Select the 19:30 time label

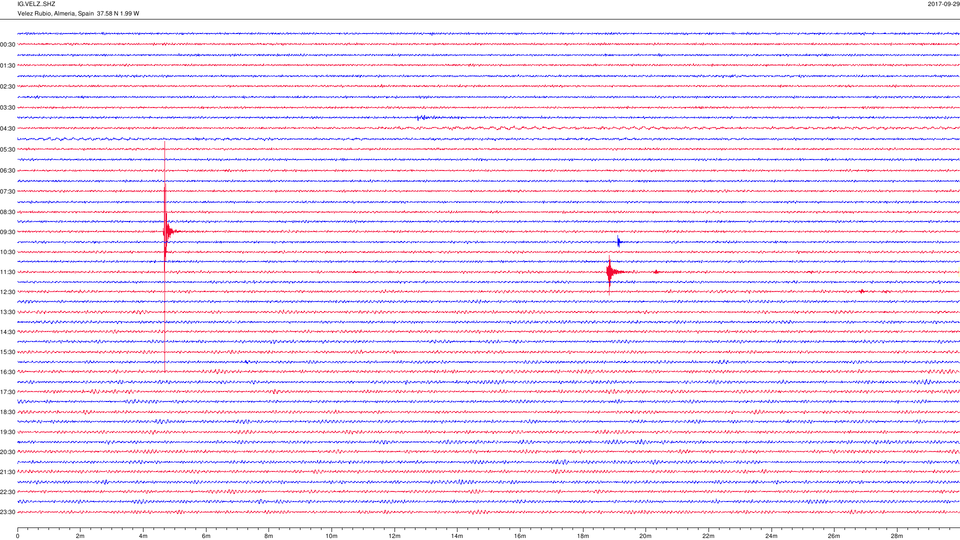(8, 432)
